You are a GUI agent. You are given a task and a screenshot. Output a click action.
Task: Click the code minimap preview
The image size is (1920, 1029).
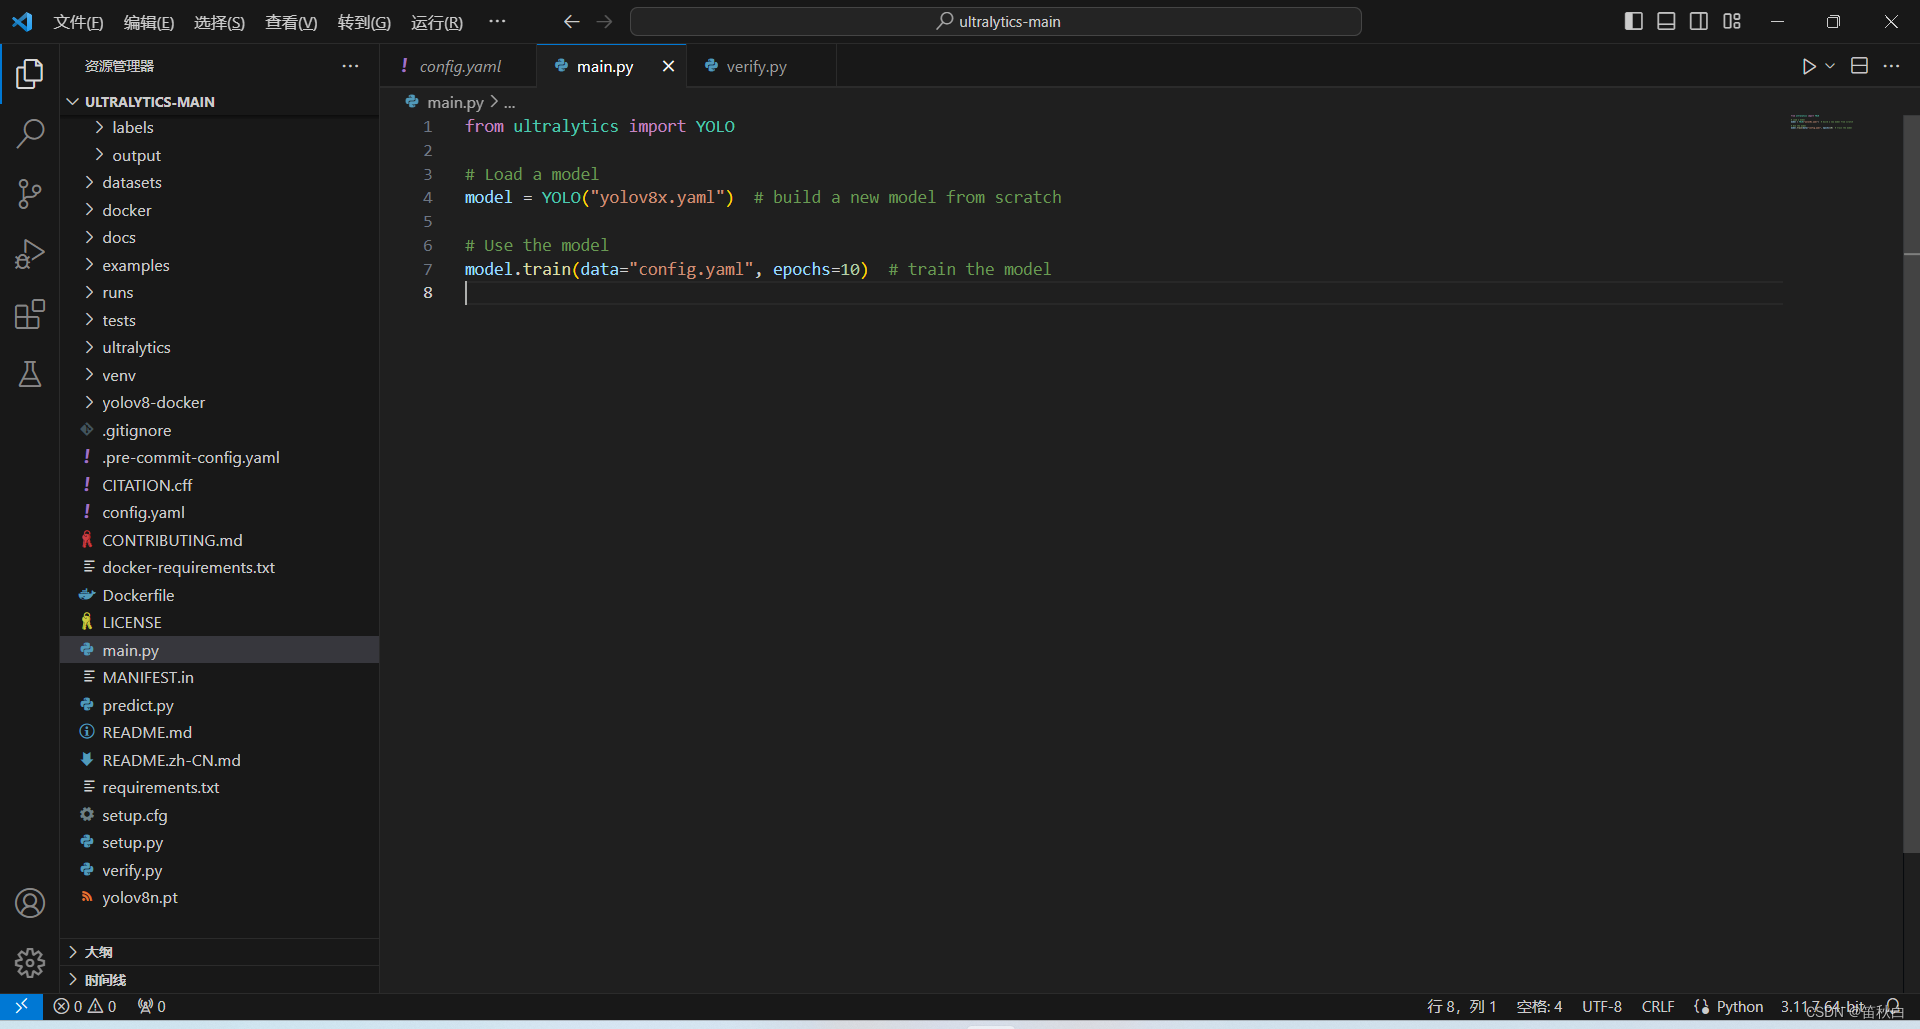pyautogui.click(x=1822, y=123)
